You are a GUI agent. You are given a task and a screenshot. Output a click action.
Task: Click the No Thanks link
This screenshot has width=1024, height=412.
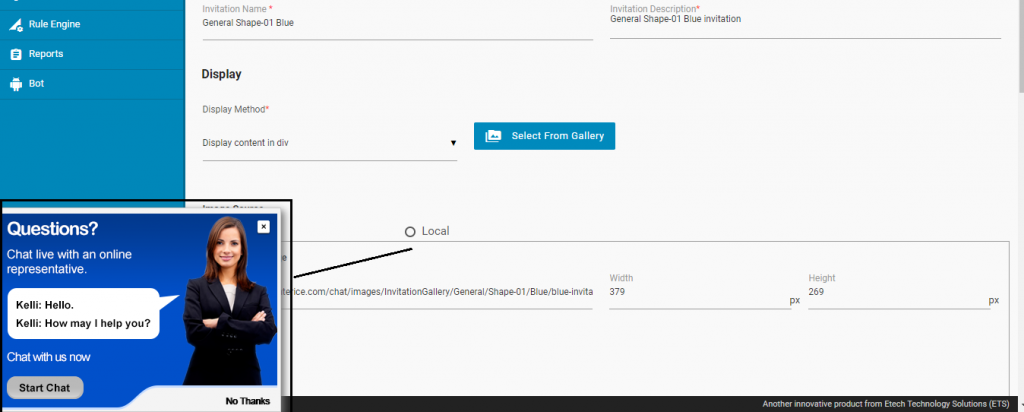247,401
